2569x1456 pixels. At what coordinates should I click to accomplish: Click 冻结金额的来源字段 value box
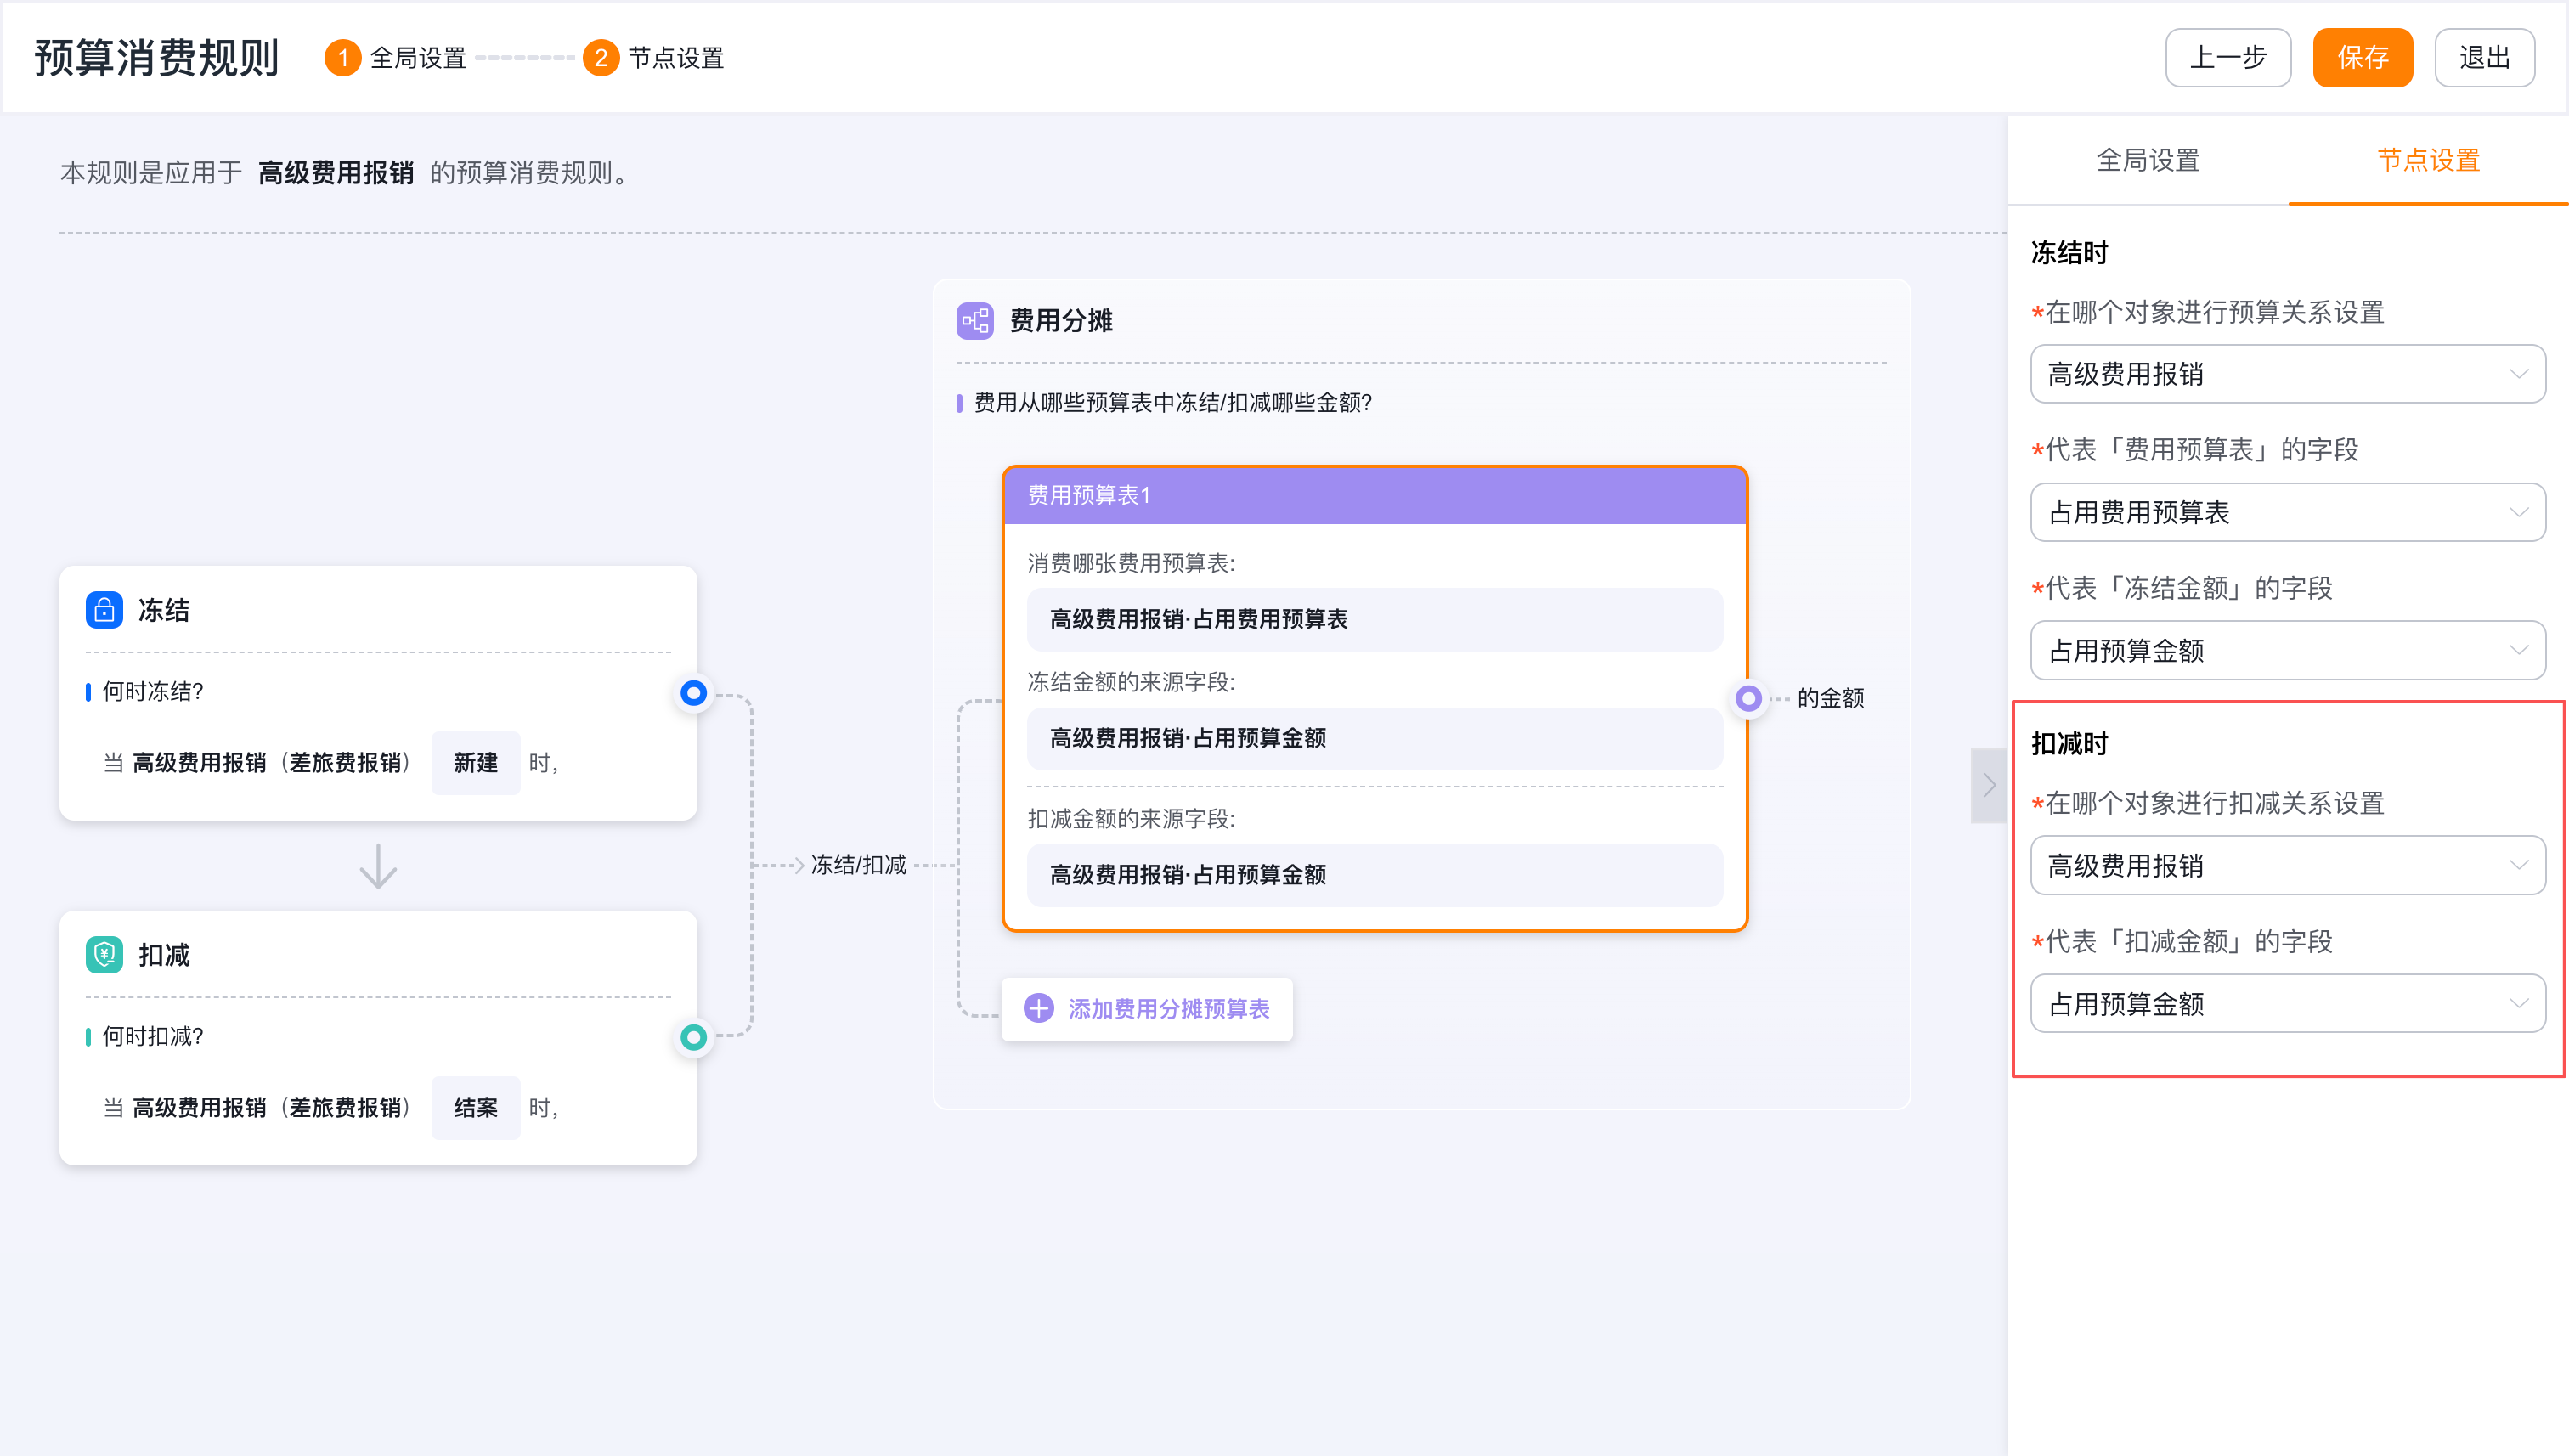coord(1375,738)
